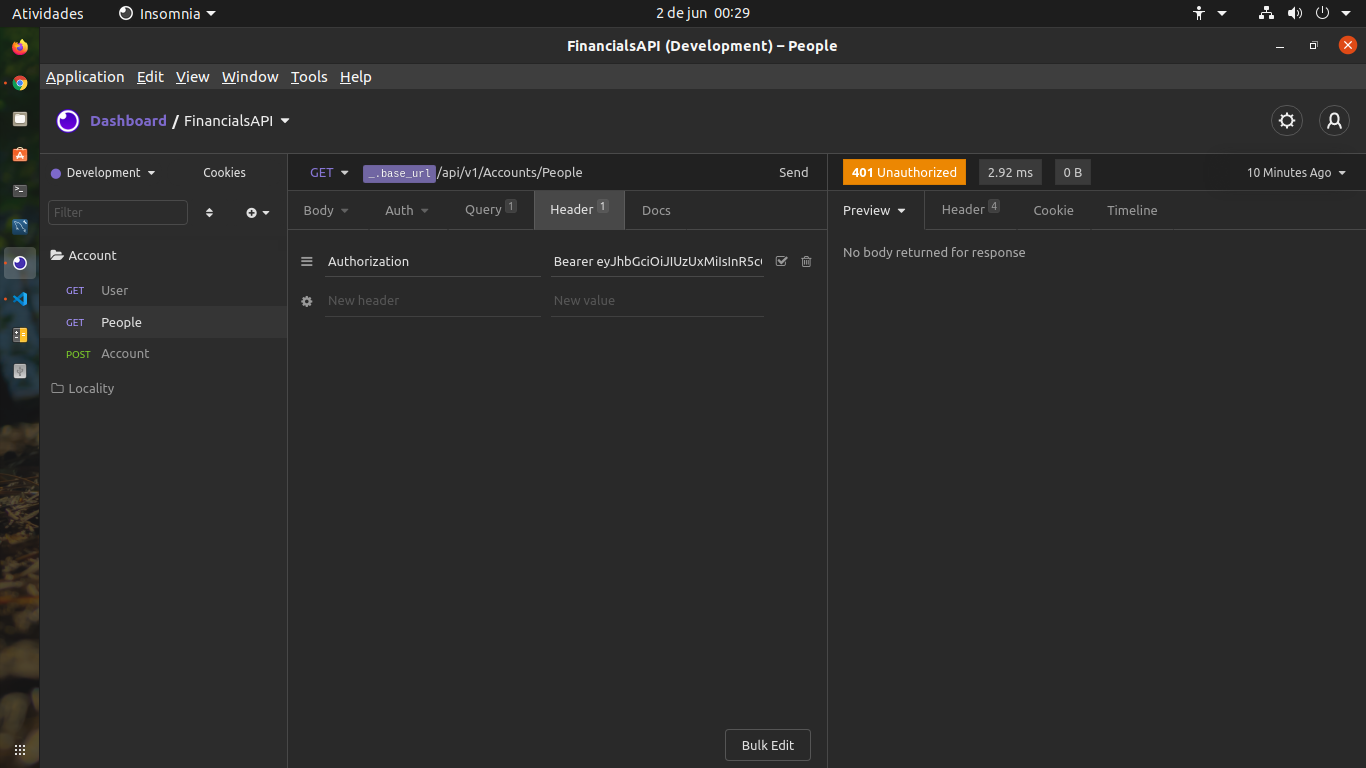Open the settings gear icon
Screen dimensions: 1366x768
tap(1287, 121)
